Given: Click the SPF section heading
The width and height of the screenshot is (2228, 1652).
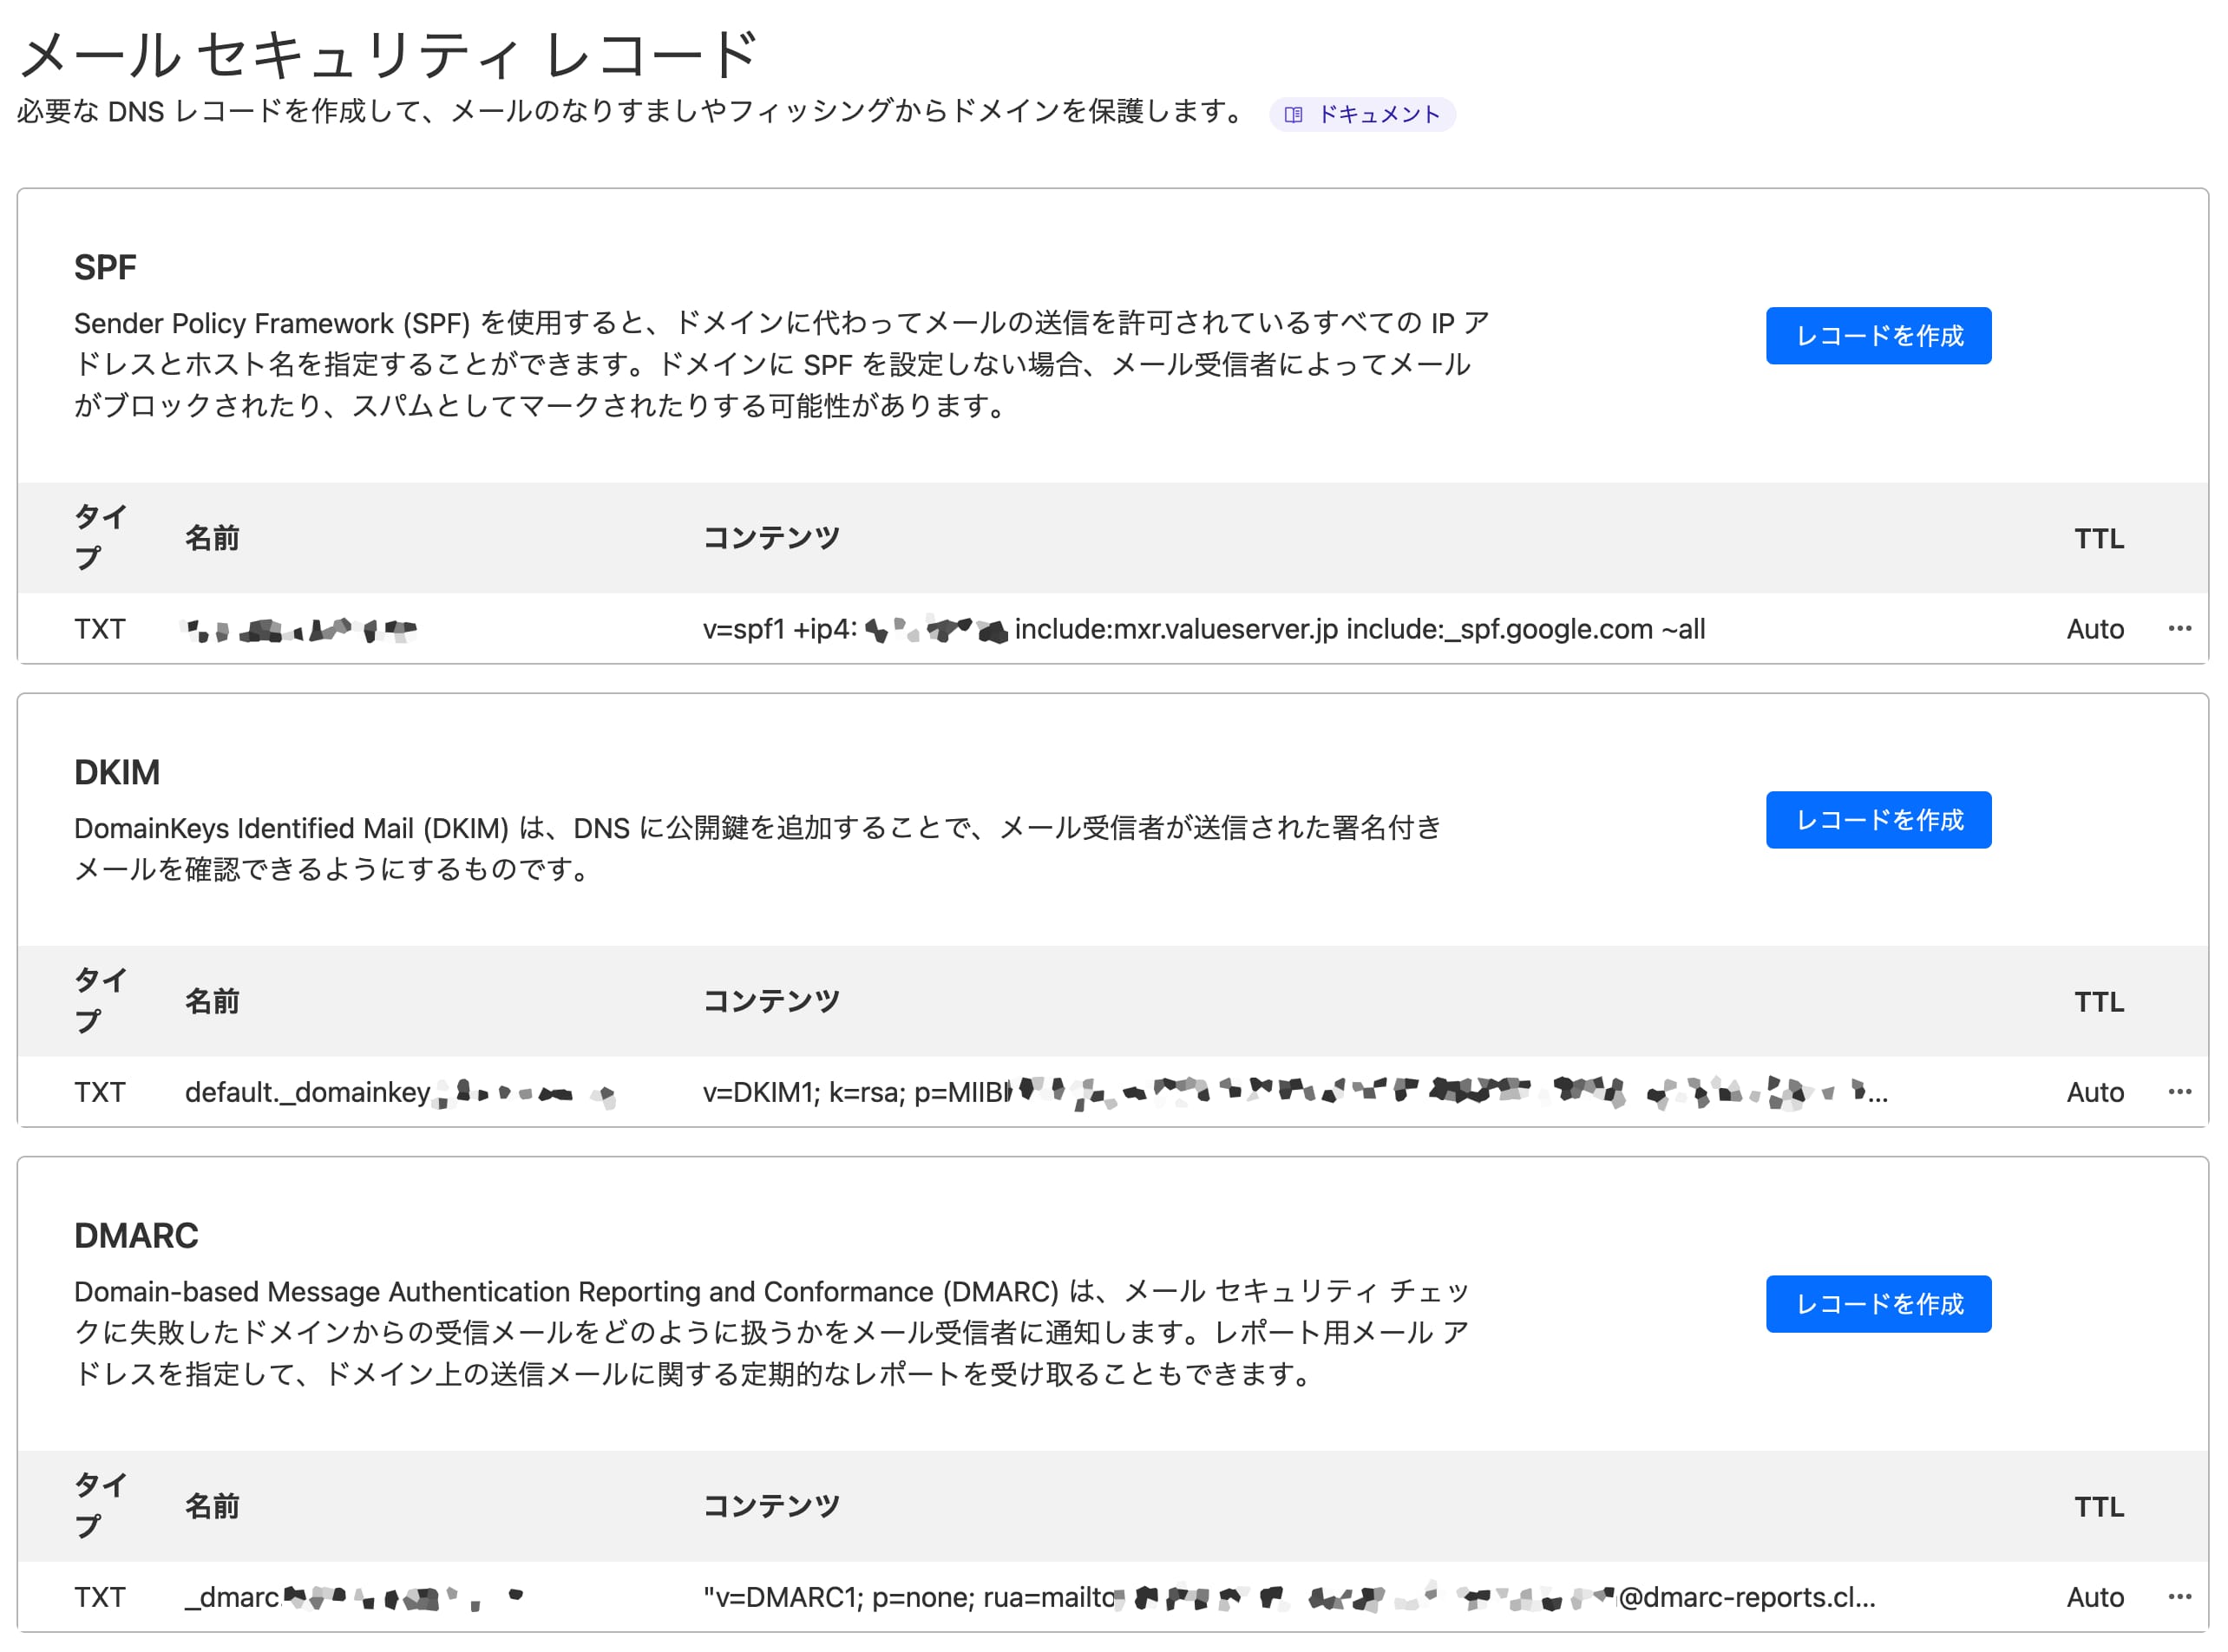Looking at the screenshot, I should [x=105, y=267].
